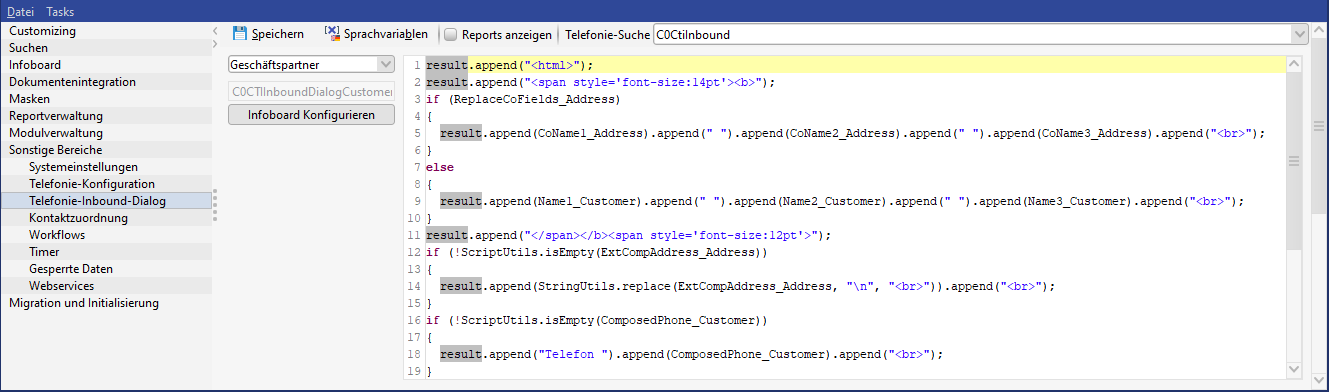1329x392 pixels.
Task: Select Customizing in the sidebar
Action: point(42,31)
